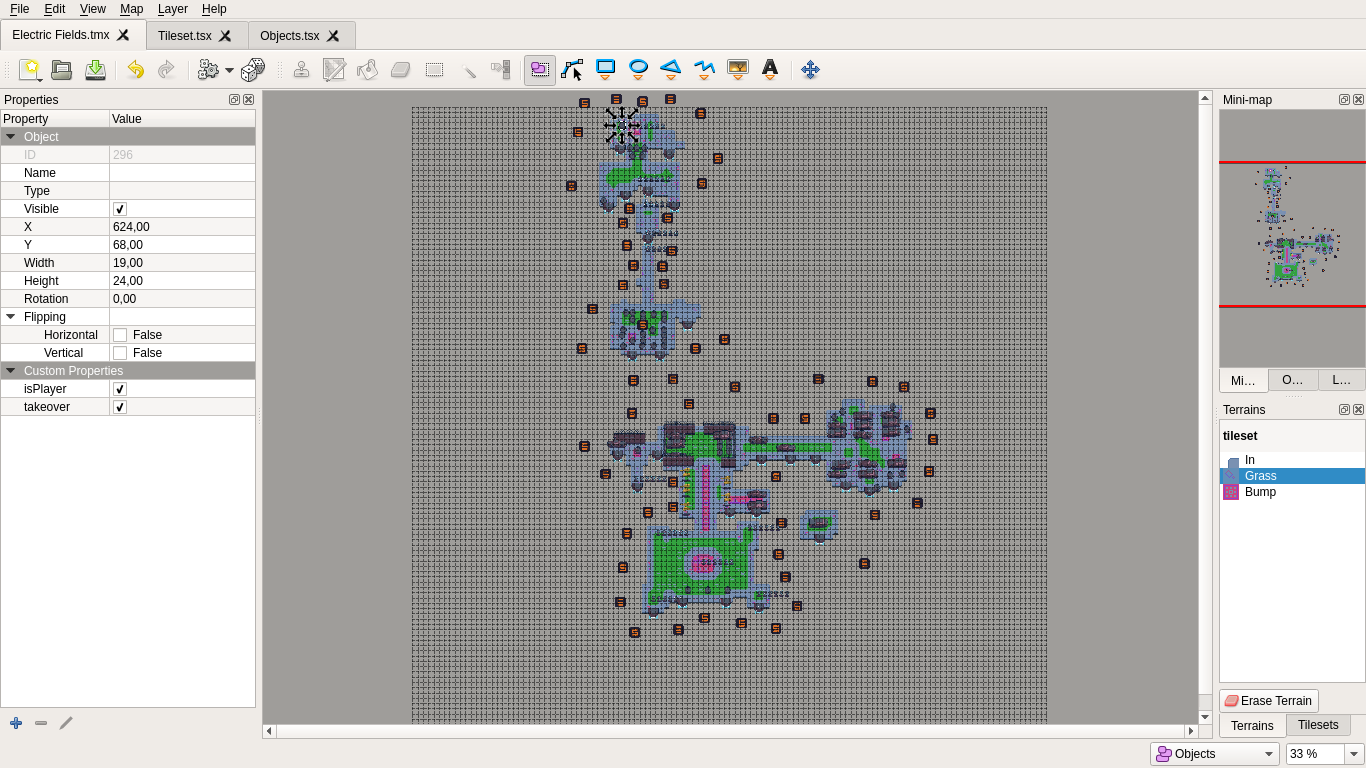Uncheck the takeover property checkbox
Viewport: 1366px width, 768px height.
click(x=120, y=407)
